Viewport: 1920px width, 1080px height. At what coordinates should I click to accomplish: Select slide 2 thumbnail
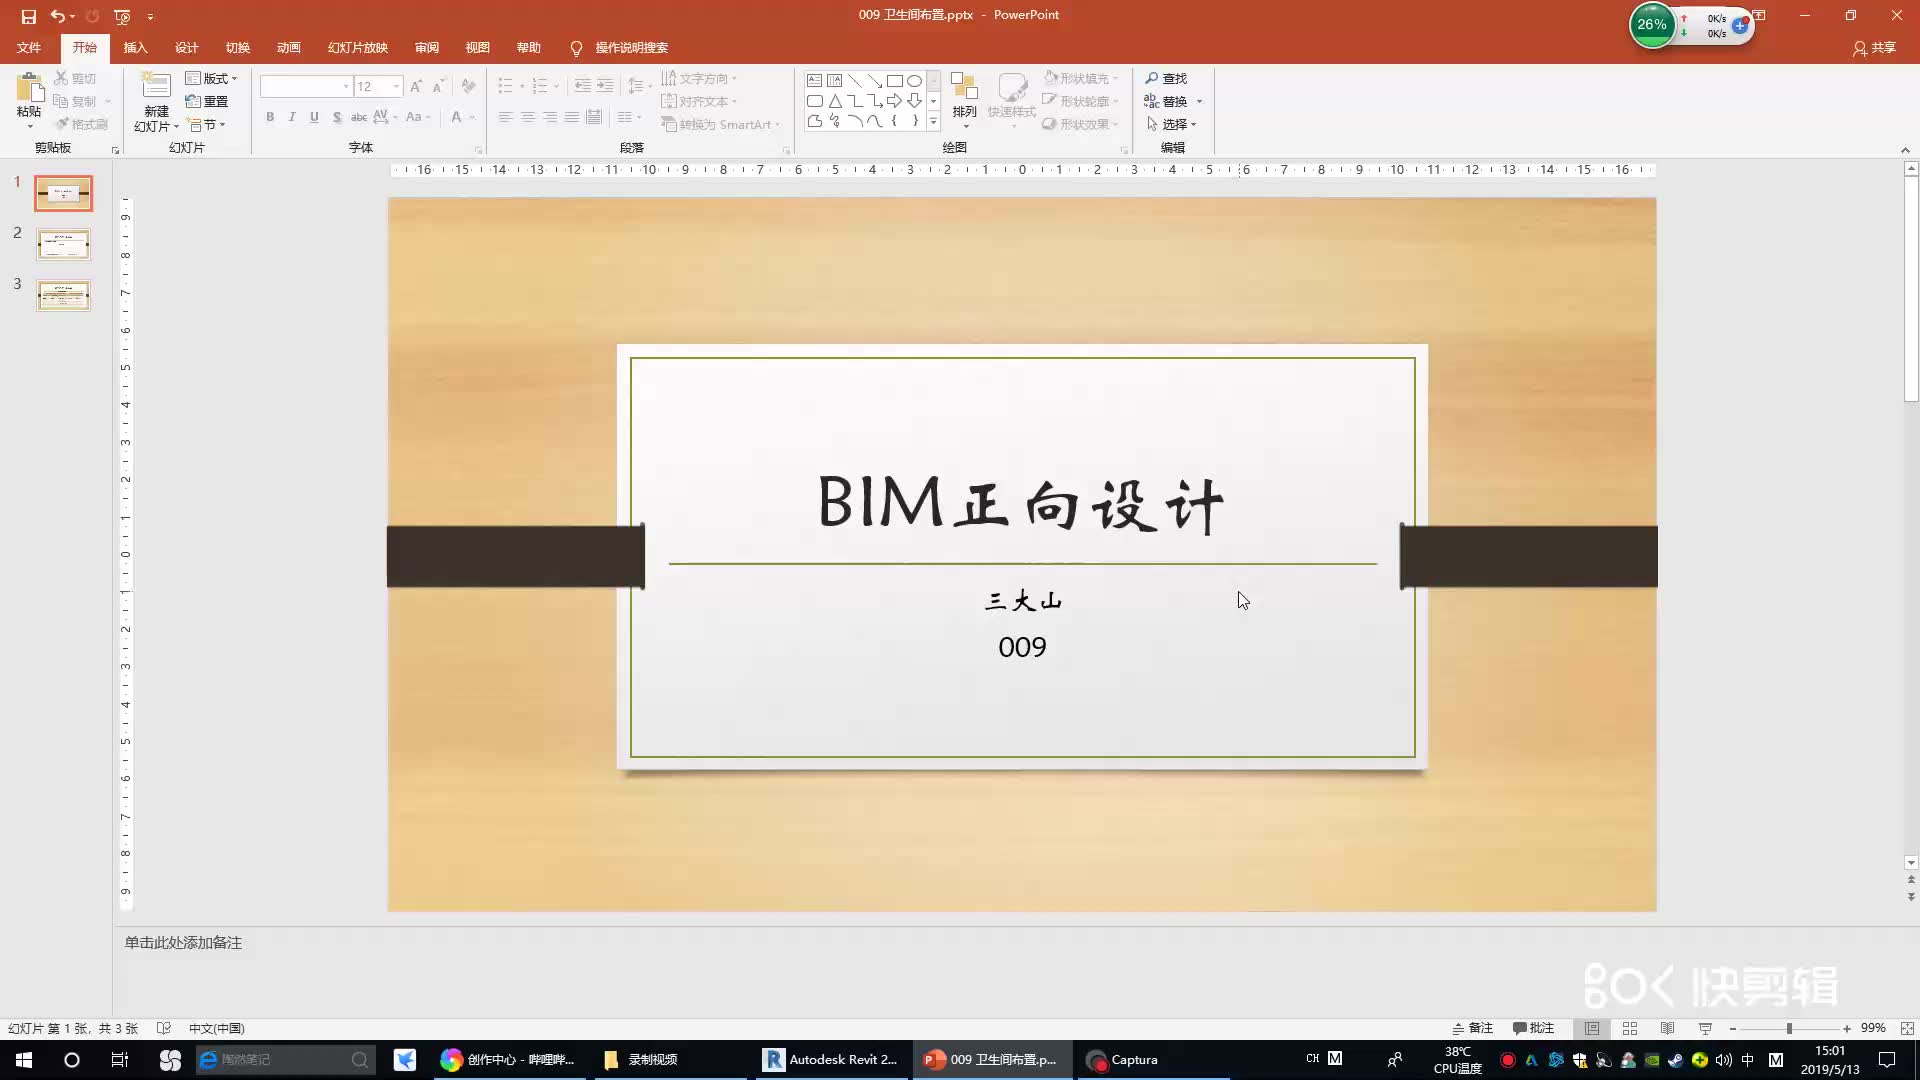63,243
